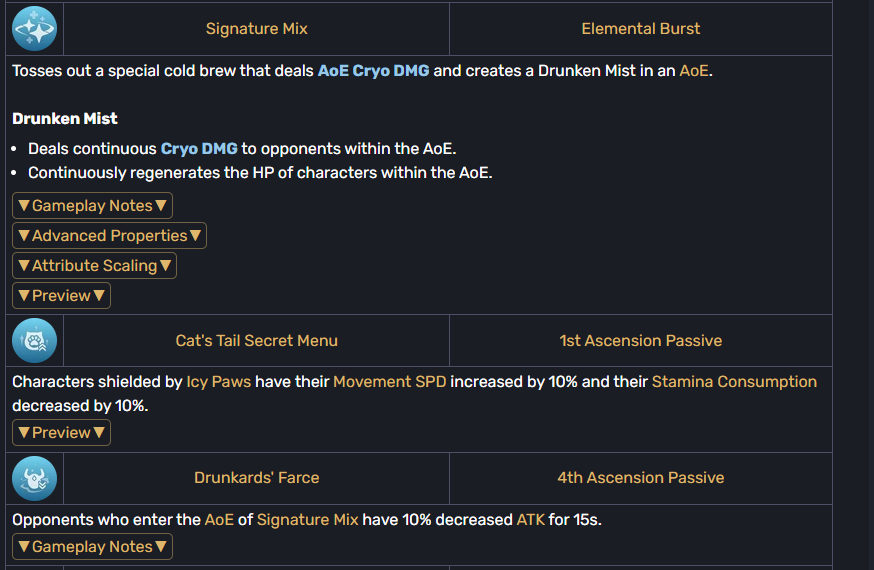Follow the Icy Paws link
874x570 pixels.
(218, 382)
